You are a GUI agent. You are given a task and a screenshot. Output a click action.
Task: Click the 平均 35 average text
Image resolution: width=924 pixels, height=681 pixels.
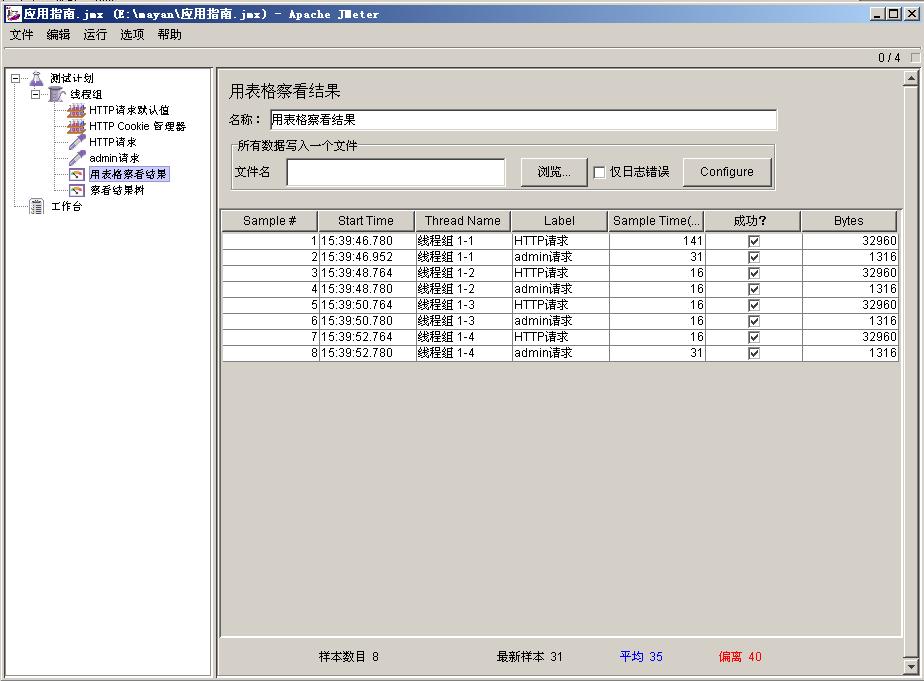[x=641, y=656]
